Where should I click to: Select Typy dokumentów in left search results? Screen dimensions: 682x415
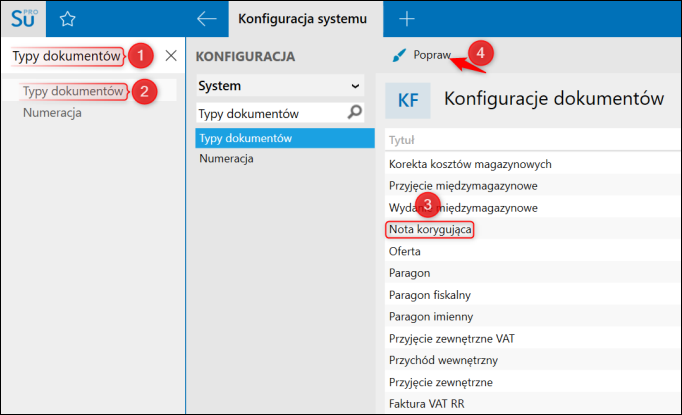(x=73, y=91)
